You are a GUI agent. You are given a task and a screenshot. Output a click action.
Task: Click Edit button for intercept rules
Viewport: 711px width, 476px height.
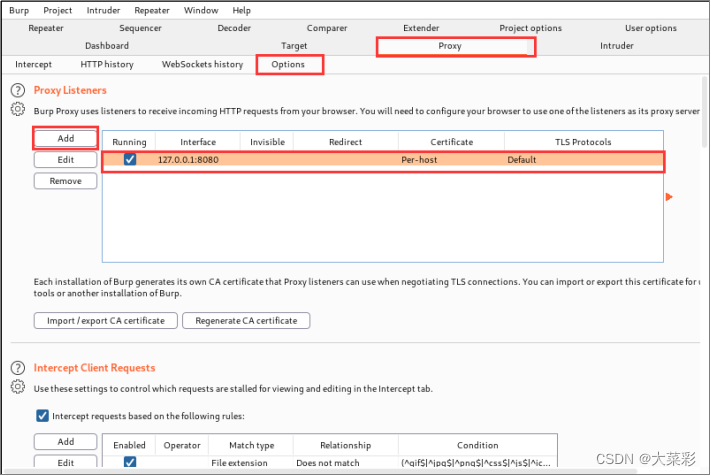[66, 462]
